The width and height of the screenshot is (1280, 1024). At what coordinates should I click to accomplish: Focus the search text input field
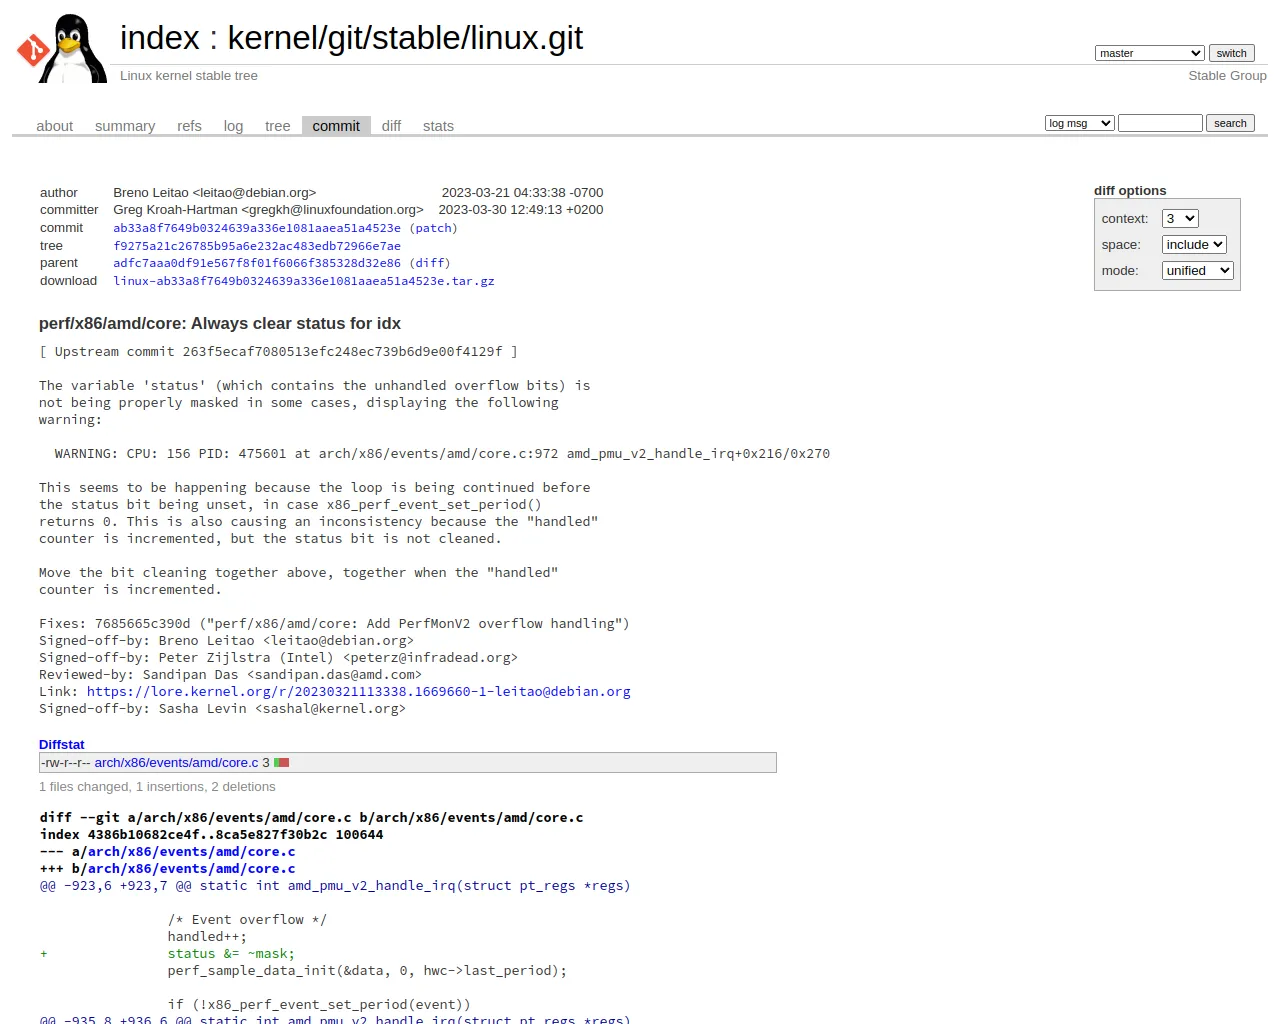(1160, 123)
